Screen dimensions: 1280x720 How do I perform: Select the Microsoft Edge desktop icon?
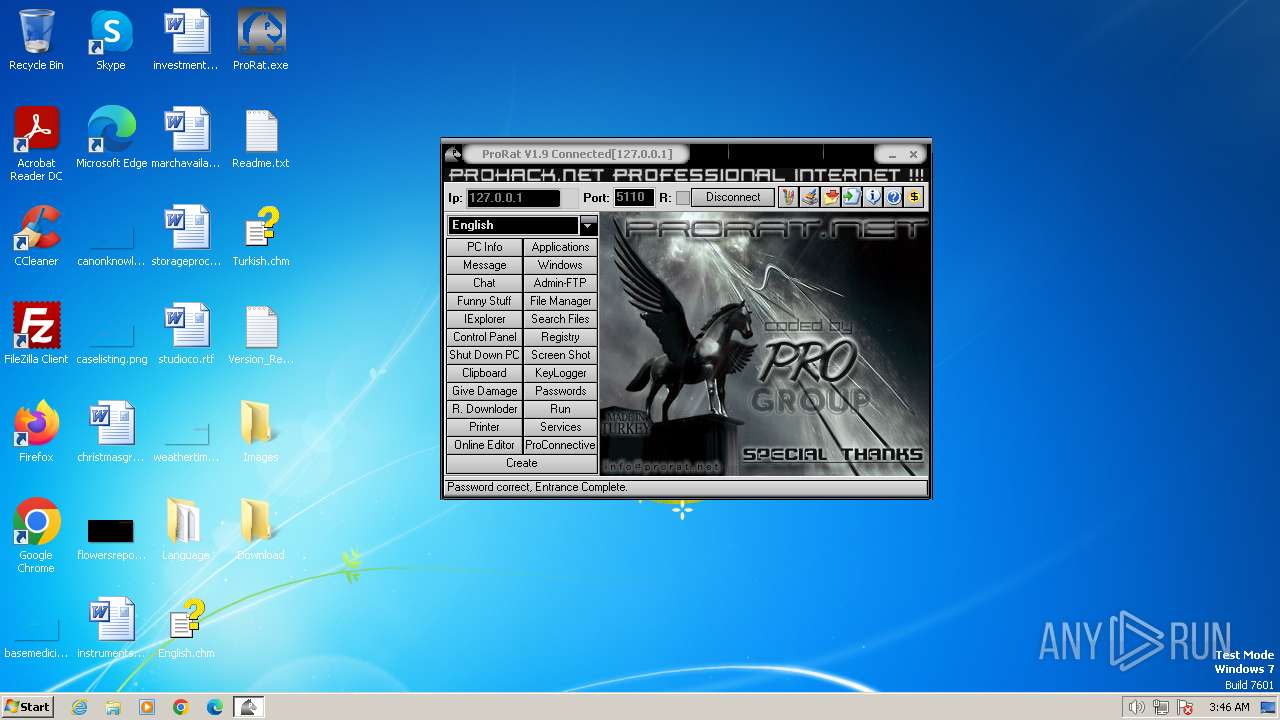tap(111, 139)
